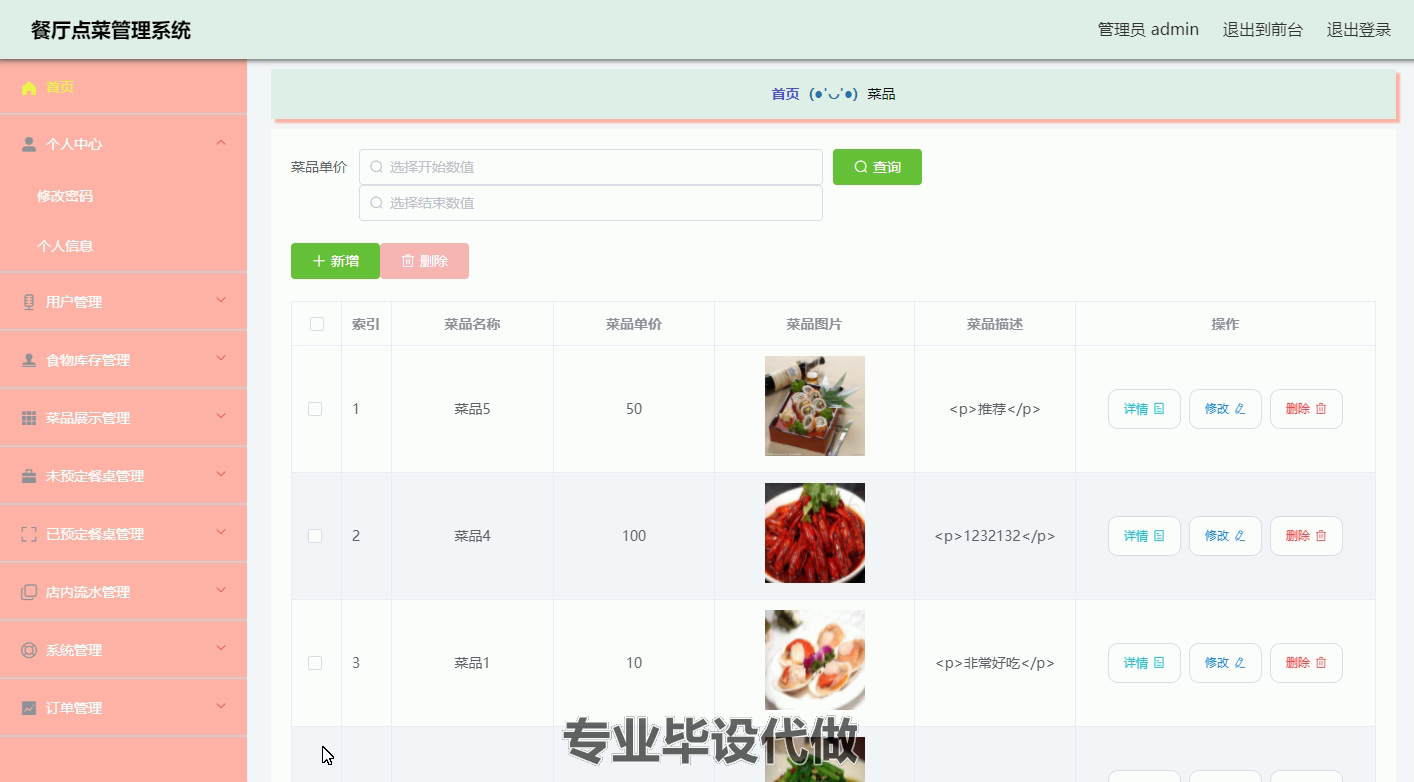Click 菜品名称 column header
This screenshot has height=782, width=1414.
[472, 324]
